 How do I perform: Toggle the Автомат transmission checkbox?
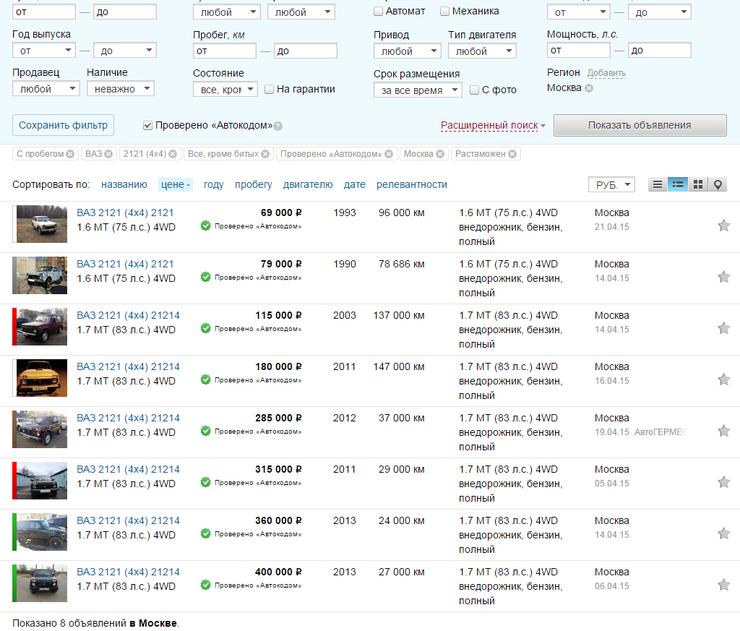(x=378, y=11)
